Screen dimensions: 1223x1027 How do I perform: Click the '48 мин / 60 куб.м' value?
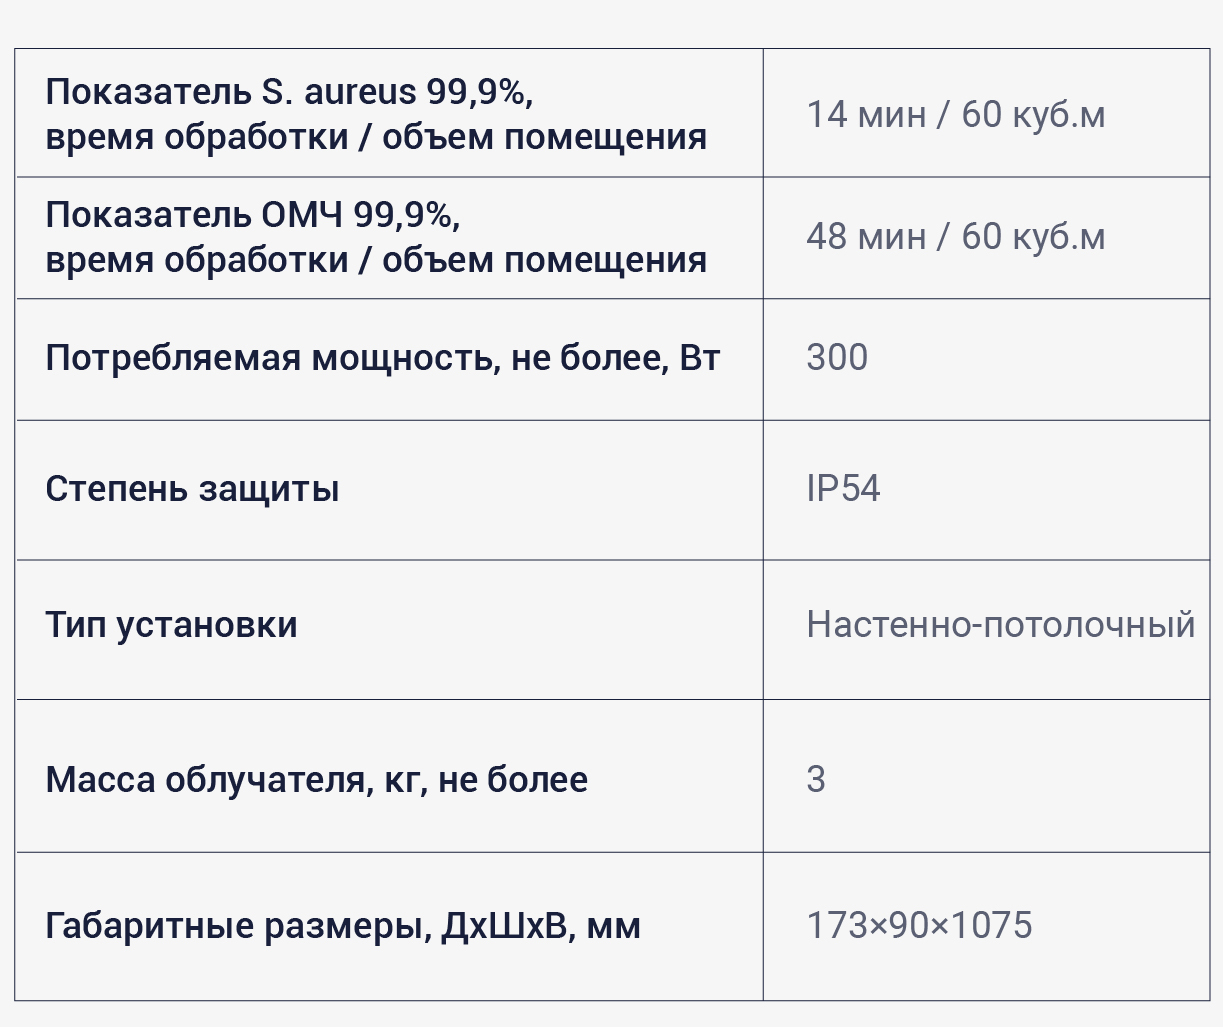tap(956, 237)
